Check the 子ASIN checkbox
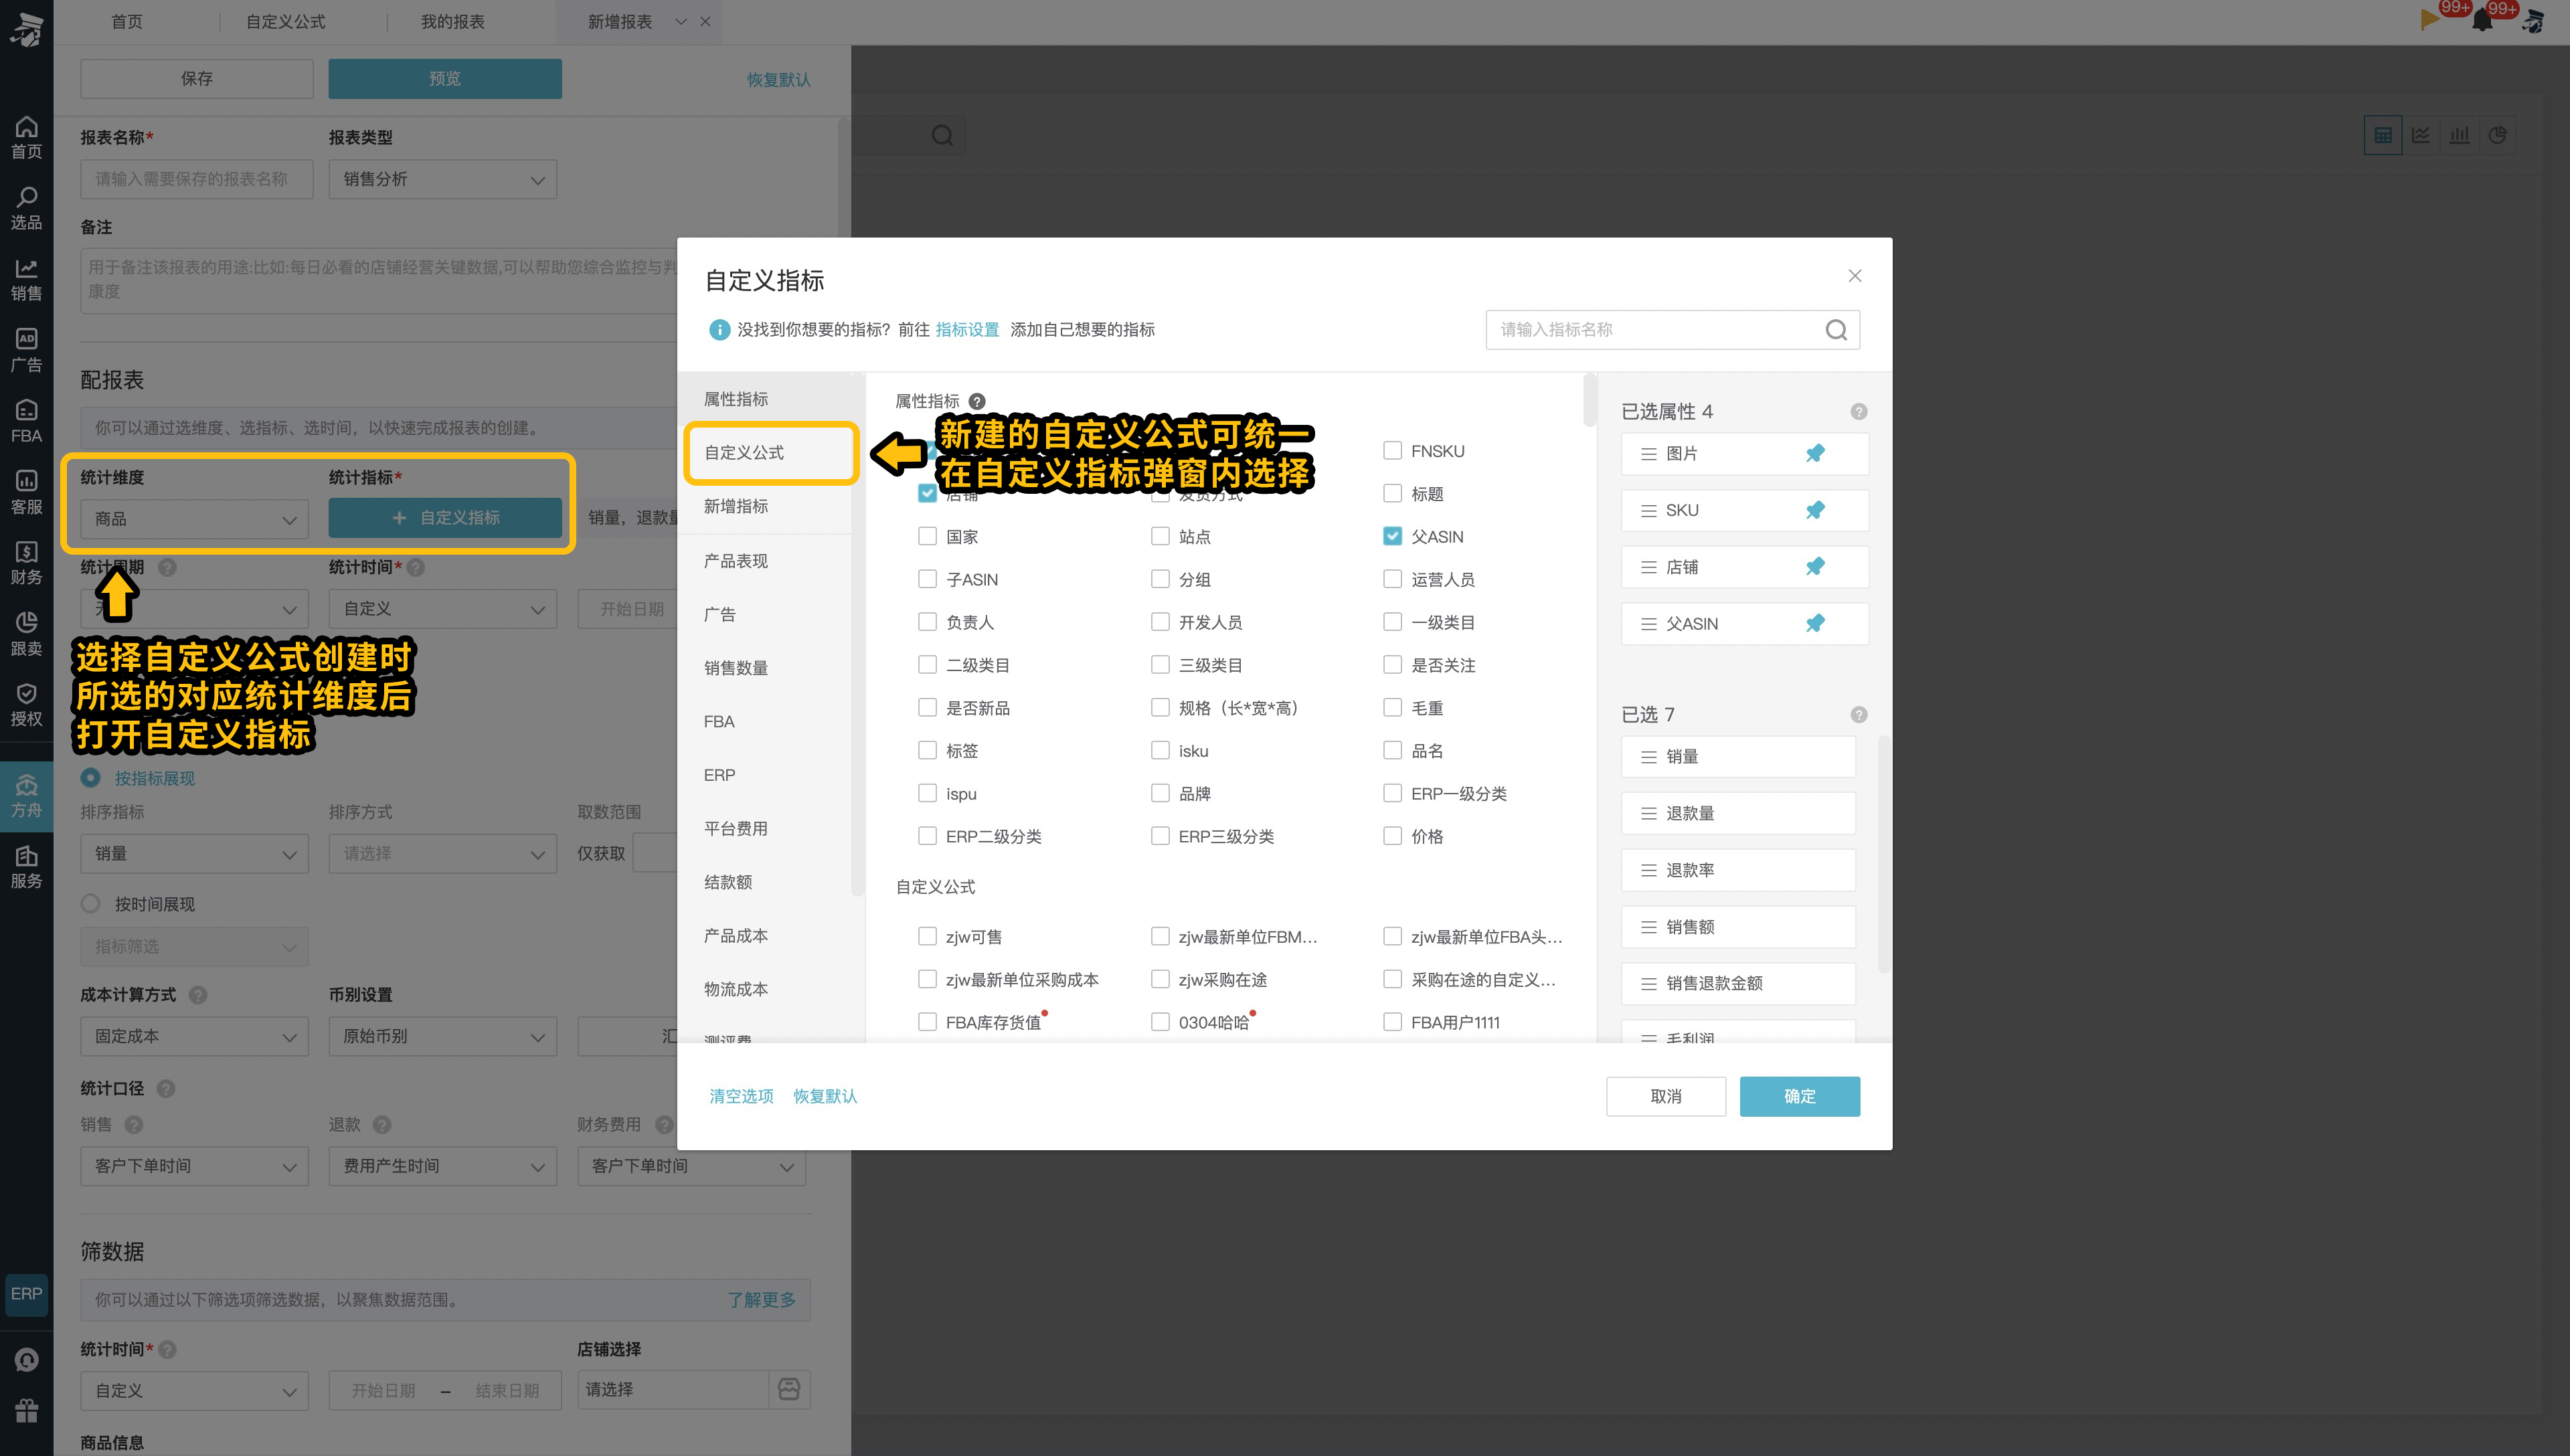This screenshot has width=2570, height=1456. pyautogui.click(x=927, y=579)
